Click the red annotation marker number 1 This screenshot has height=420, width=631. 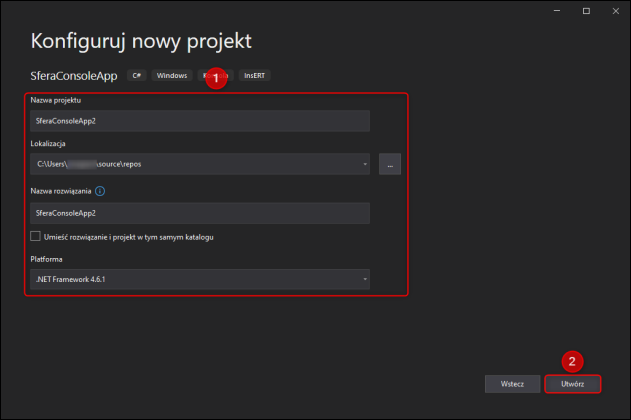[x=213, y=78]
